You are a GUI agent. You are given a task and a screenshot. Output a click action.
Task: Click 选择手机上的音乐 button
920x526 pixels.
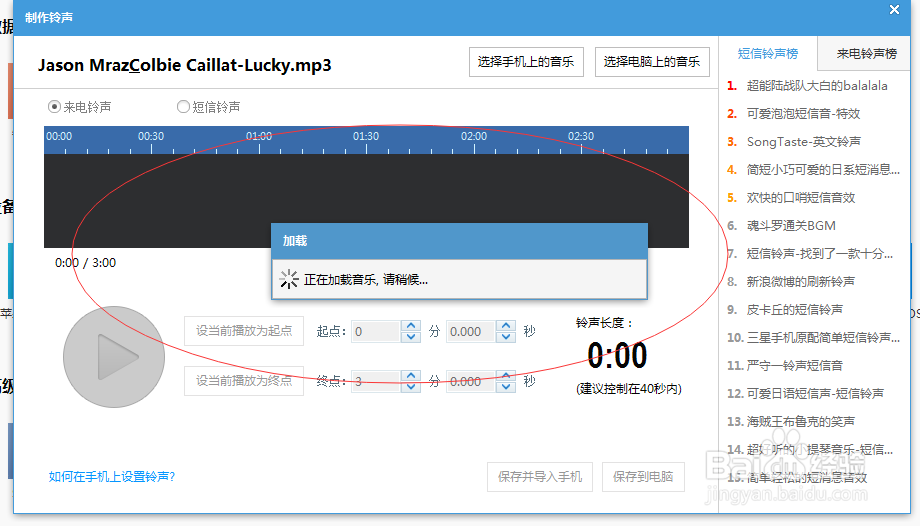click(x=526, y=62)
